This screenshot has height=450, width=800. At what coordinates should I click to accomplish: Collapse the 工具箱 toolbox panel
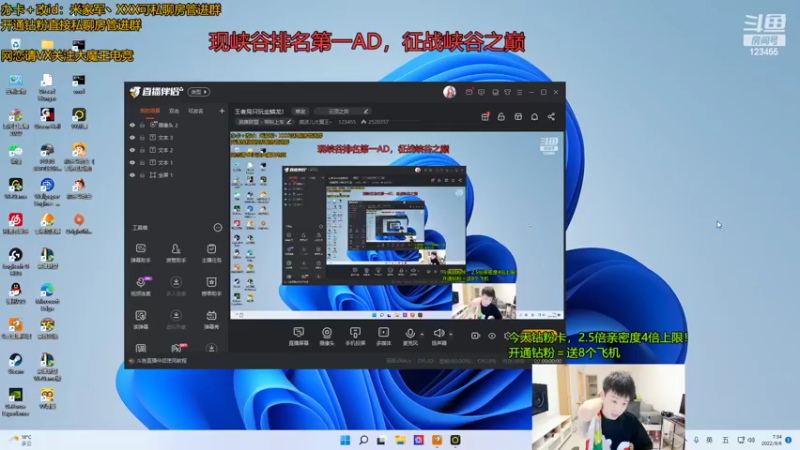click(218, 228)
